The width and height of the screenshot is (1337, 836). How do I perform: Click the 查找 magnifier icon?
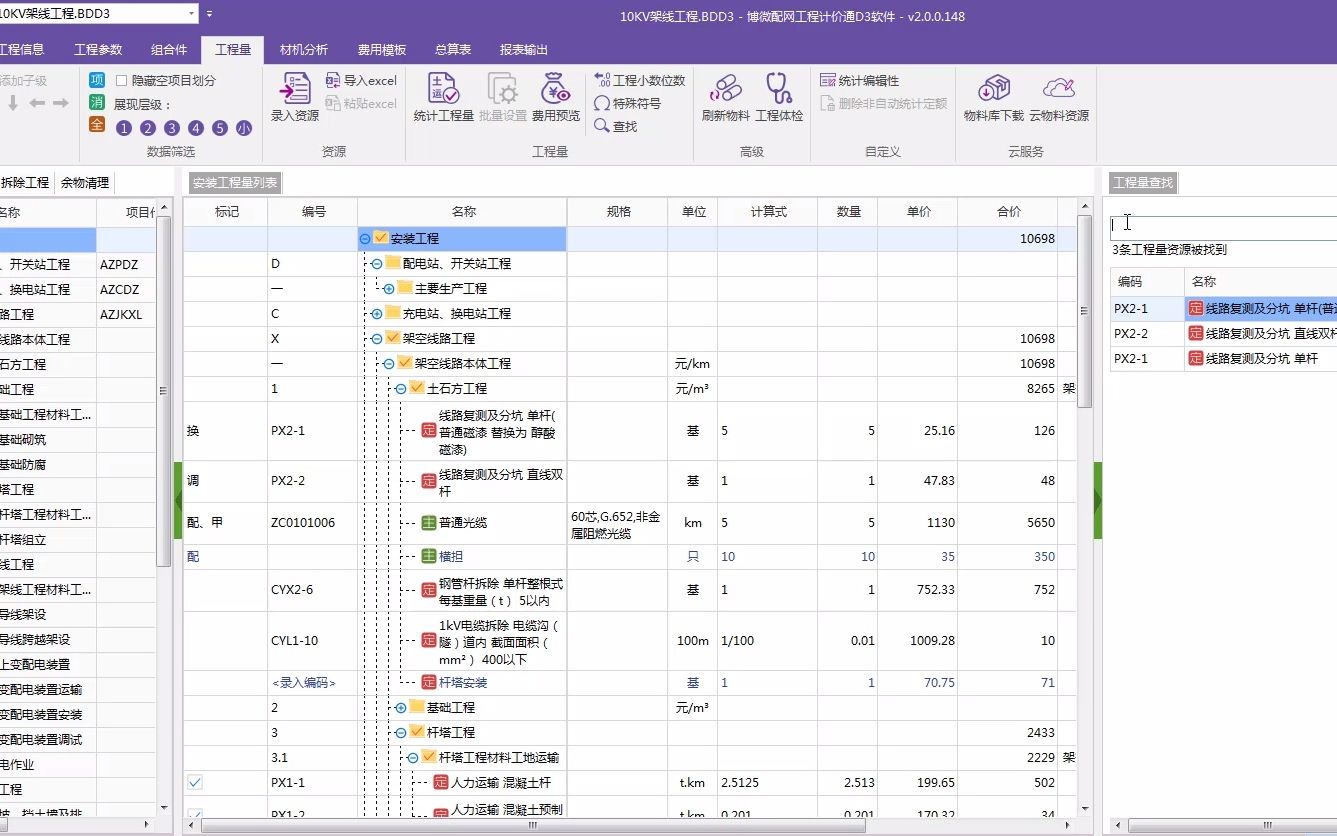tap(601, 127)
